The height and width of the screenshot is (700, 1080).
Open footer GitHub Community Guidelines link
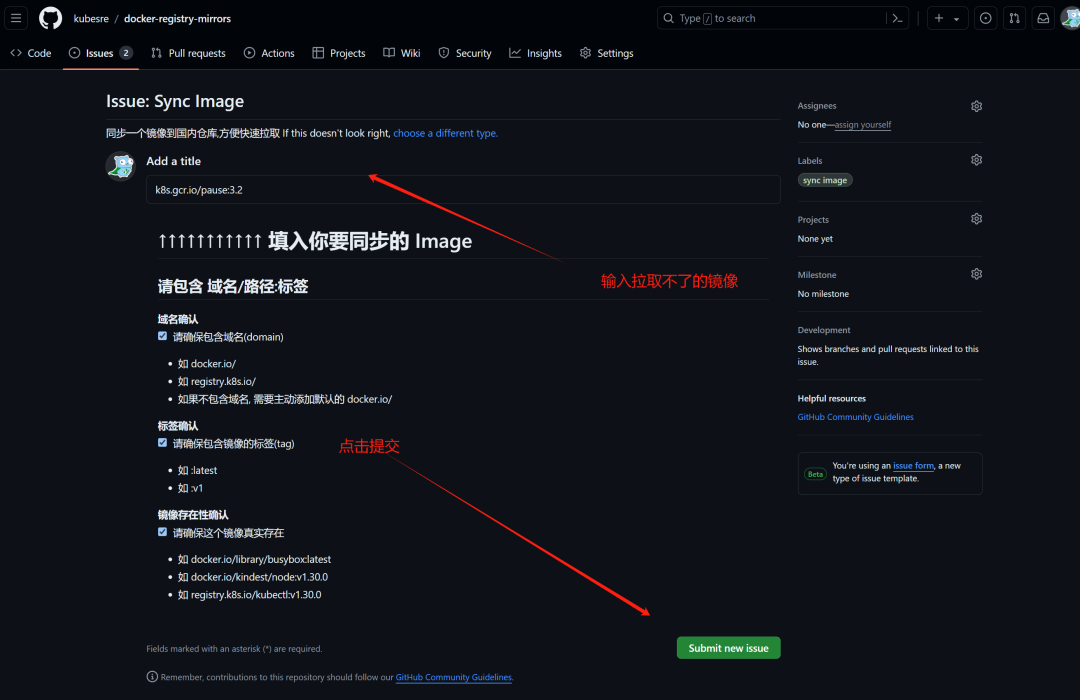point(453,677)
